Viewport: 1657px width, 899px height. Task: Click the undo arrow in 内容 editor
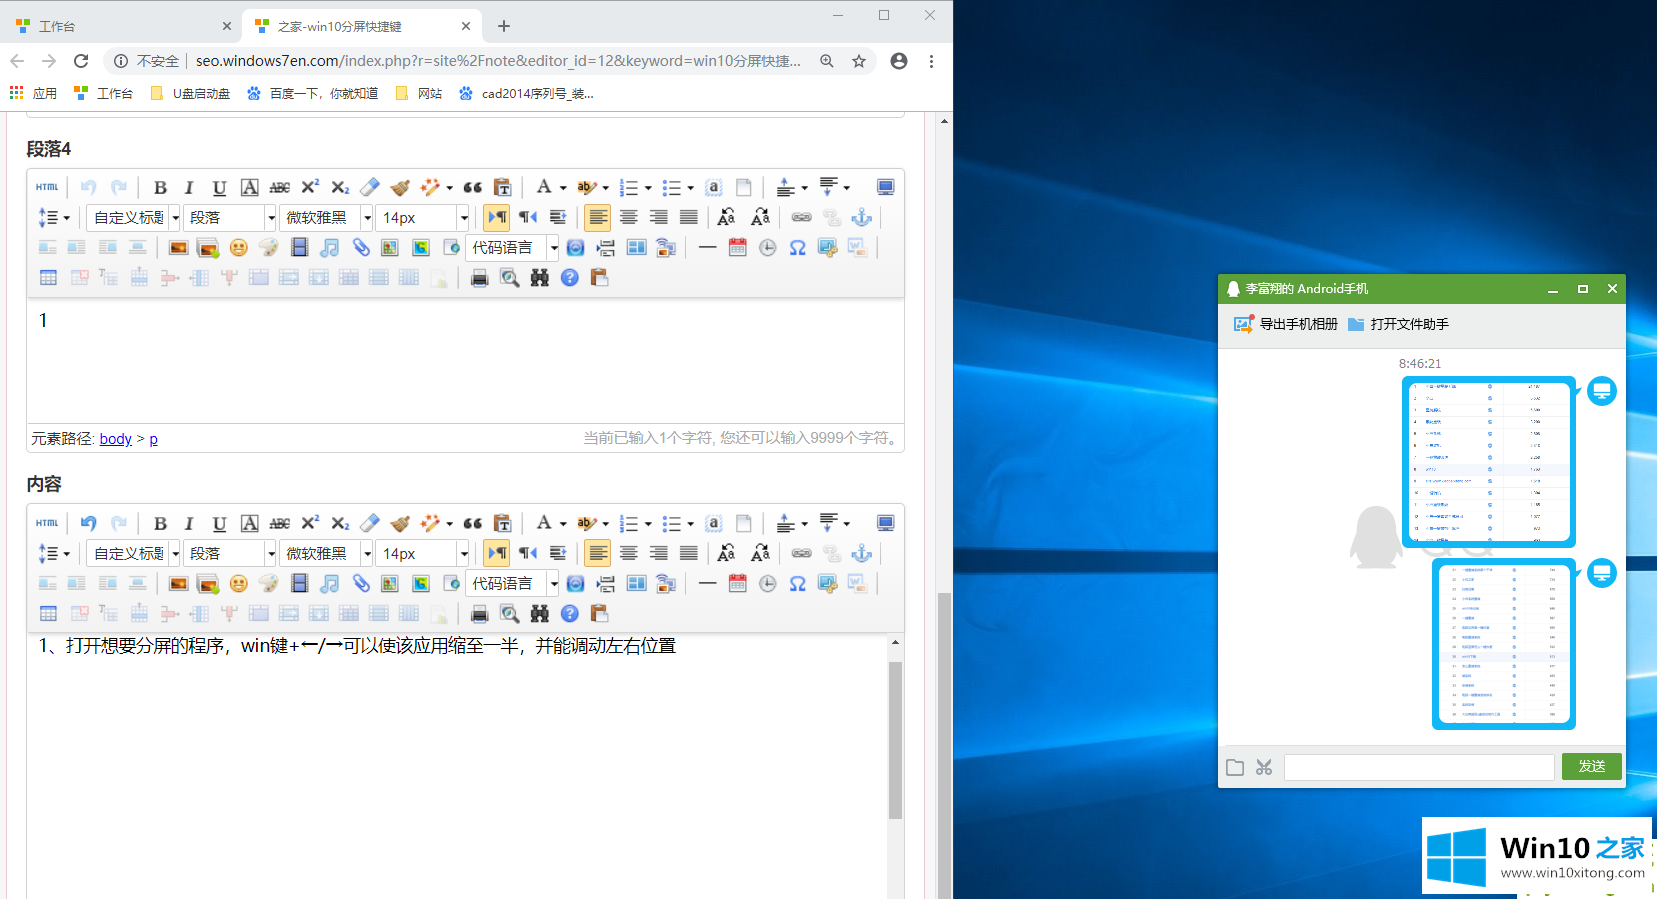[89, 523]
